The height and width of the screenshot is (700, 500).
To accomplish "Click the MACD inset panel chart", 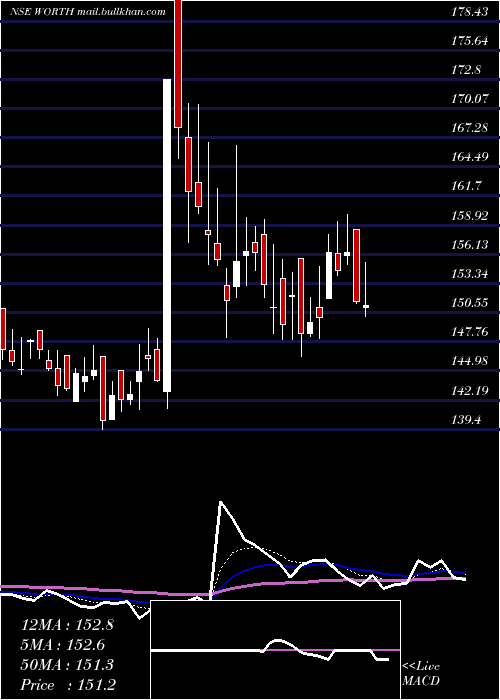I will tap(275, 650).
